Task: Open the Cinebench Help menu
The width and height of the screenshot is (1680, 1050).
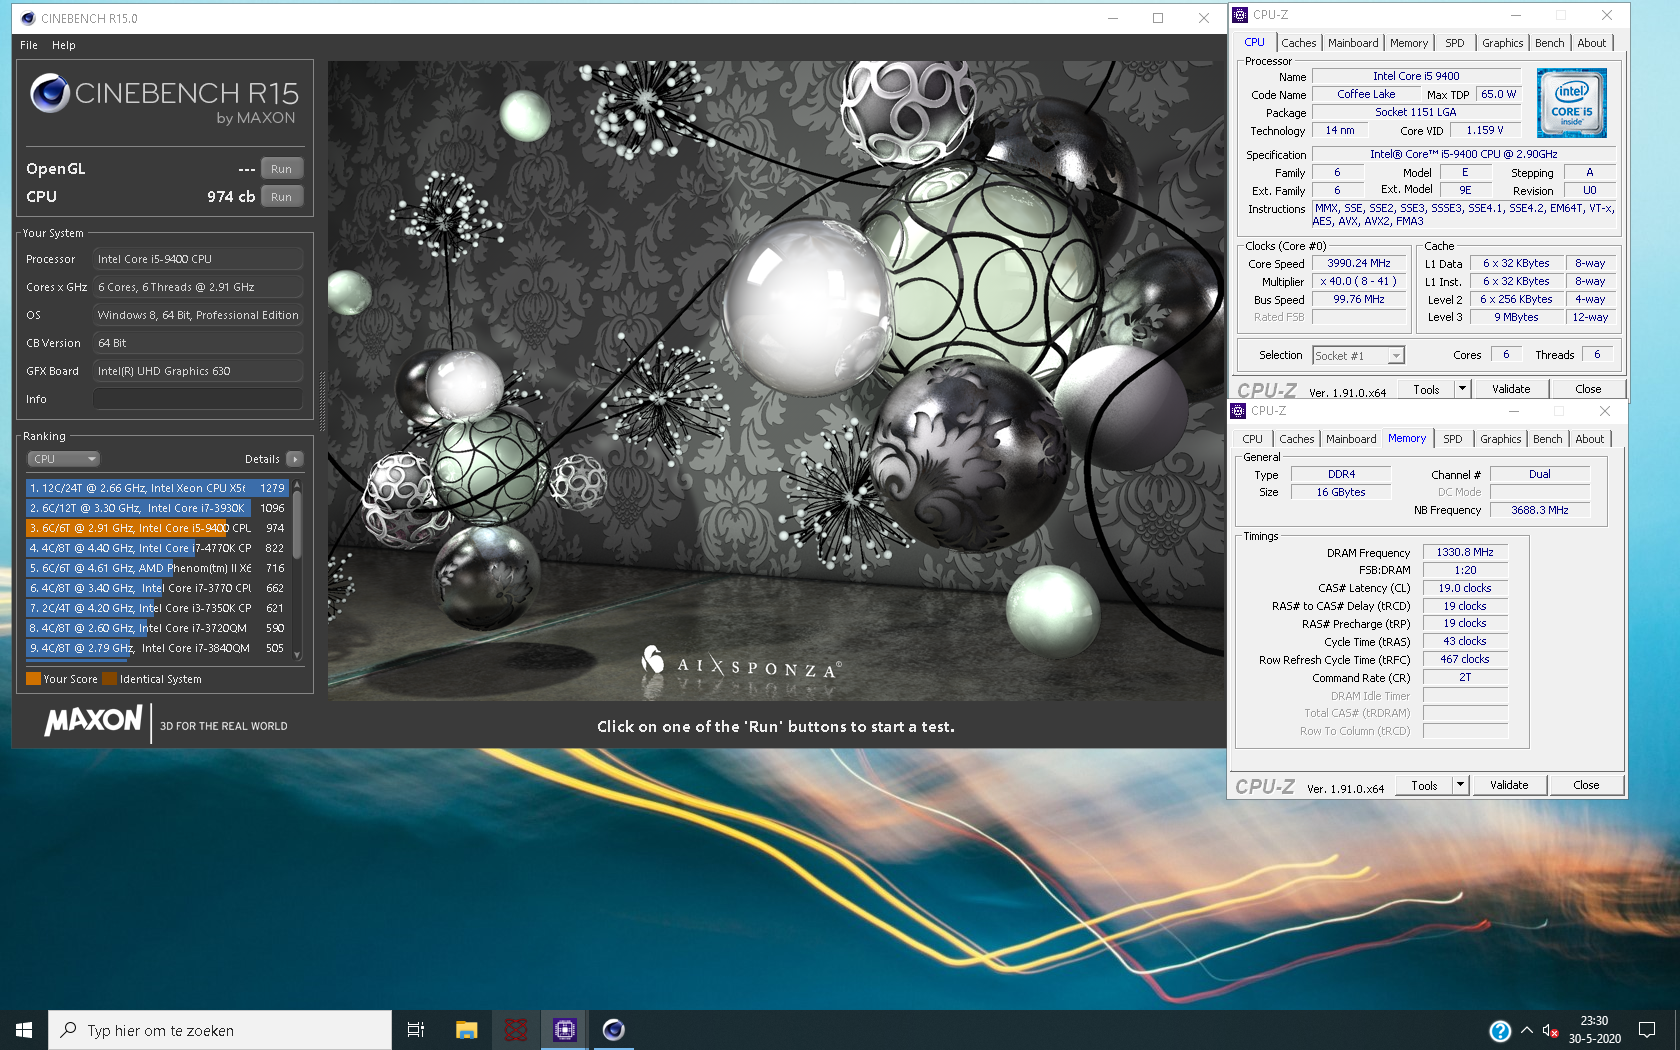Action: click(64, 45)
